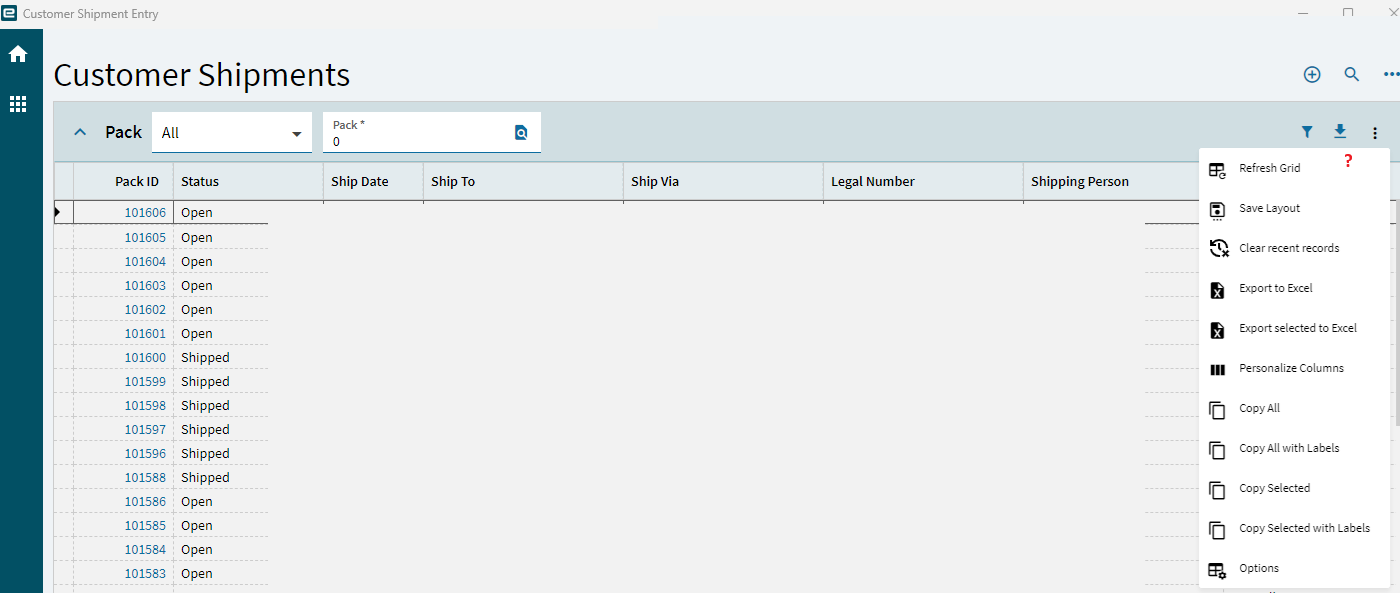Open the search magnifier in the page header
The image size is (1400, 593).
pyautogui.click(x=1352, y=74)
